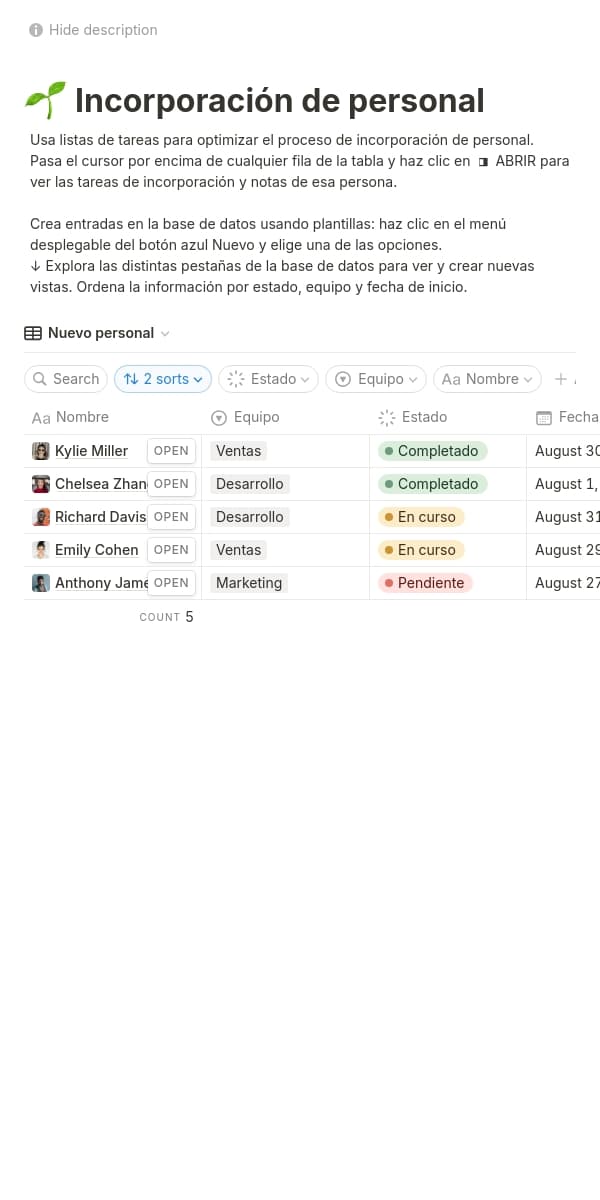Add a filter with the plus icon
The image size is (600, 1200).
click(x=561, y=379)
